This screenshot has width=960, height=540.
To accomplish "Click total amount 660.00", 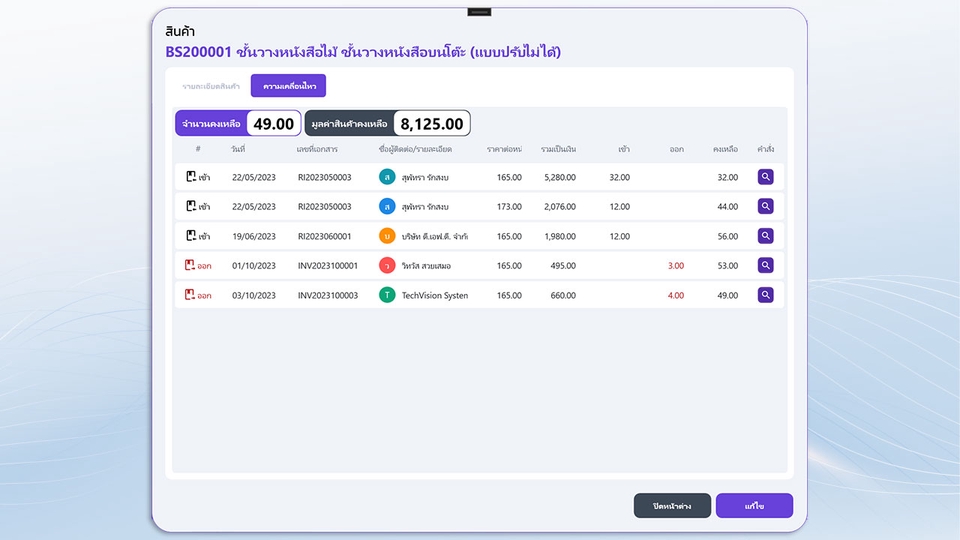I will (x=563, y=295).
